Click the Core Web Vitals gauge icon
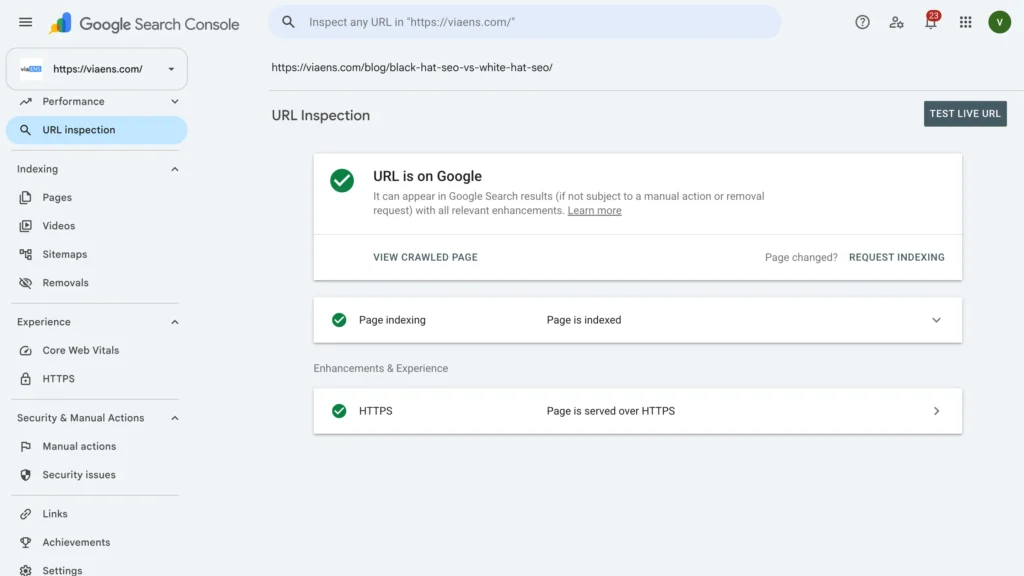Image resolution: width=1024 pixels, height=576 pixels. tap(25, 351)
